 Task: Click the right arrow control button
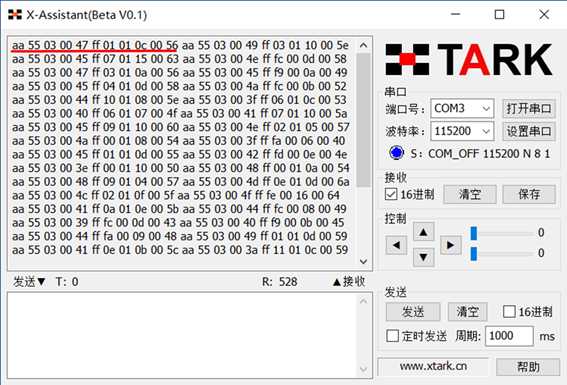450,245
